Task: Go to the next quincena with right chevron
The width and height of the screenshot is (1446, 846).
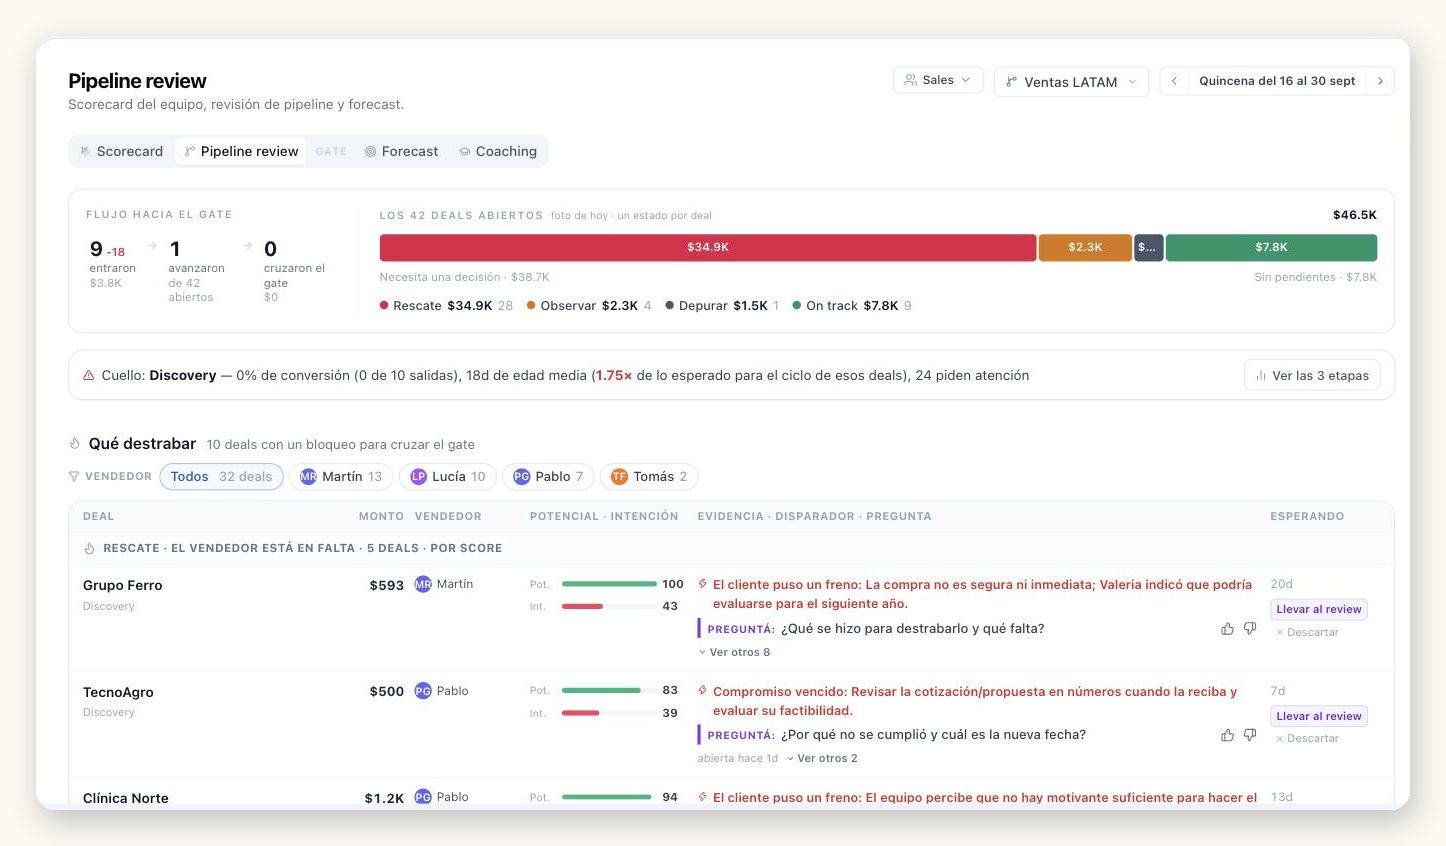Action: click(1380, 81)
